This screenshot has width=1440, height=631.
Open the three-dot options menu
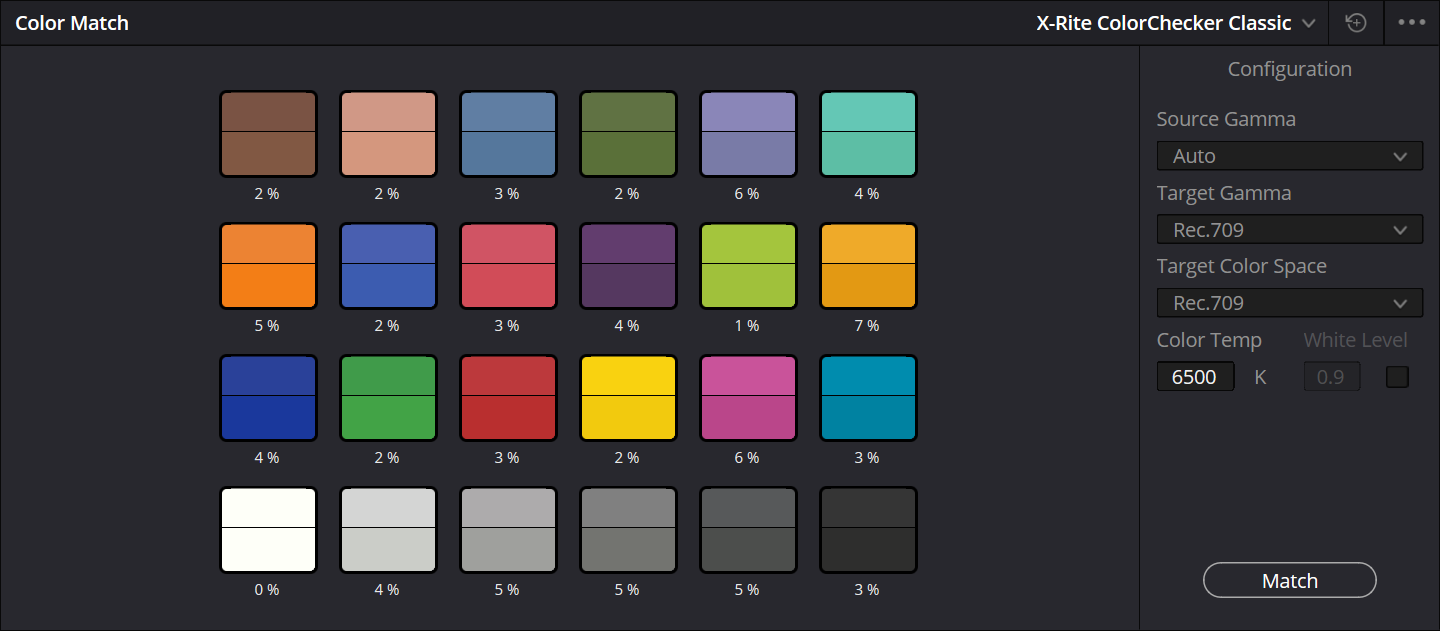click(1411, 23)
